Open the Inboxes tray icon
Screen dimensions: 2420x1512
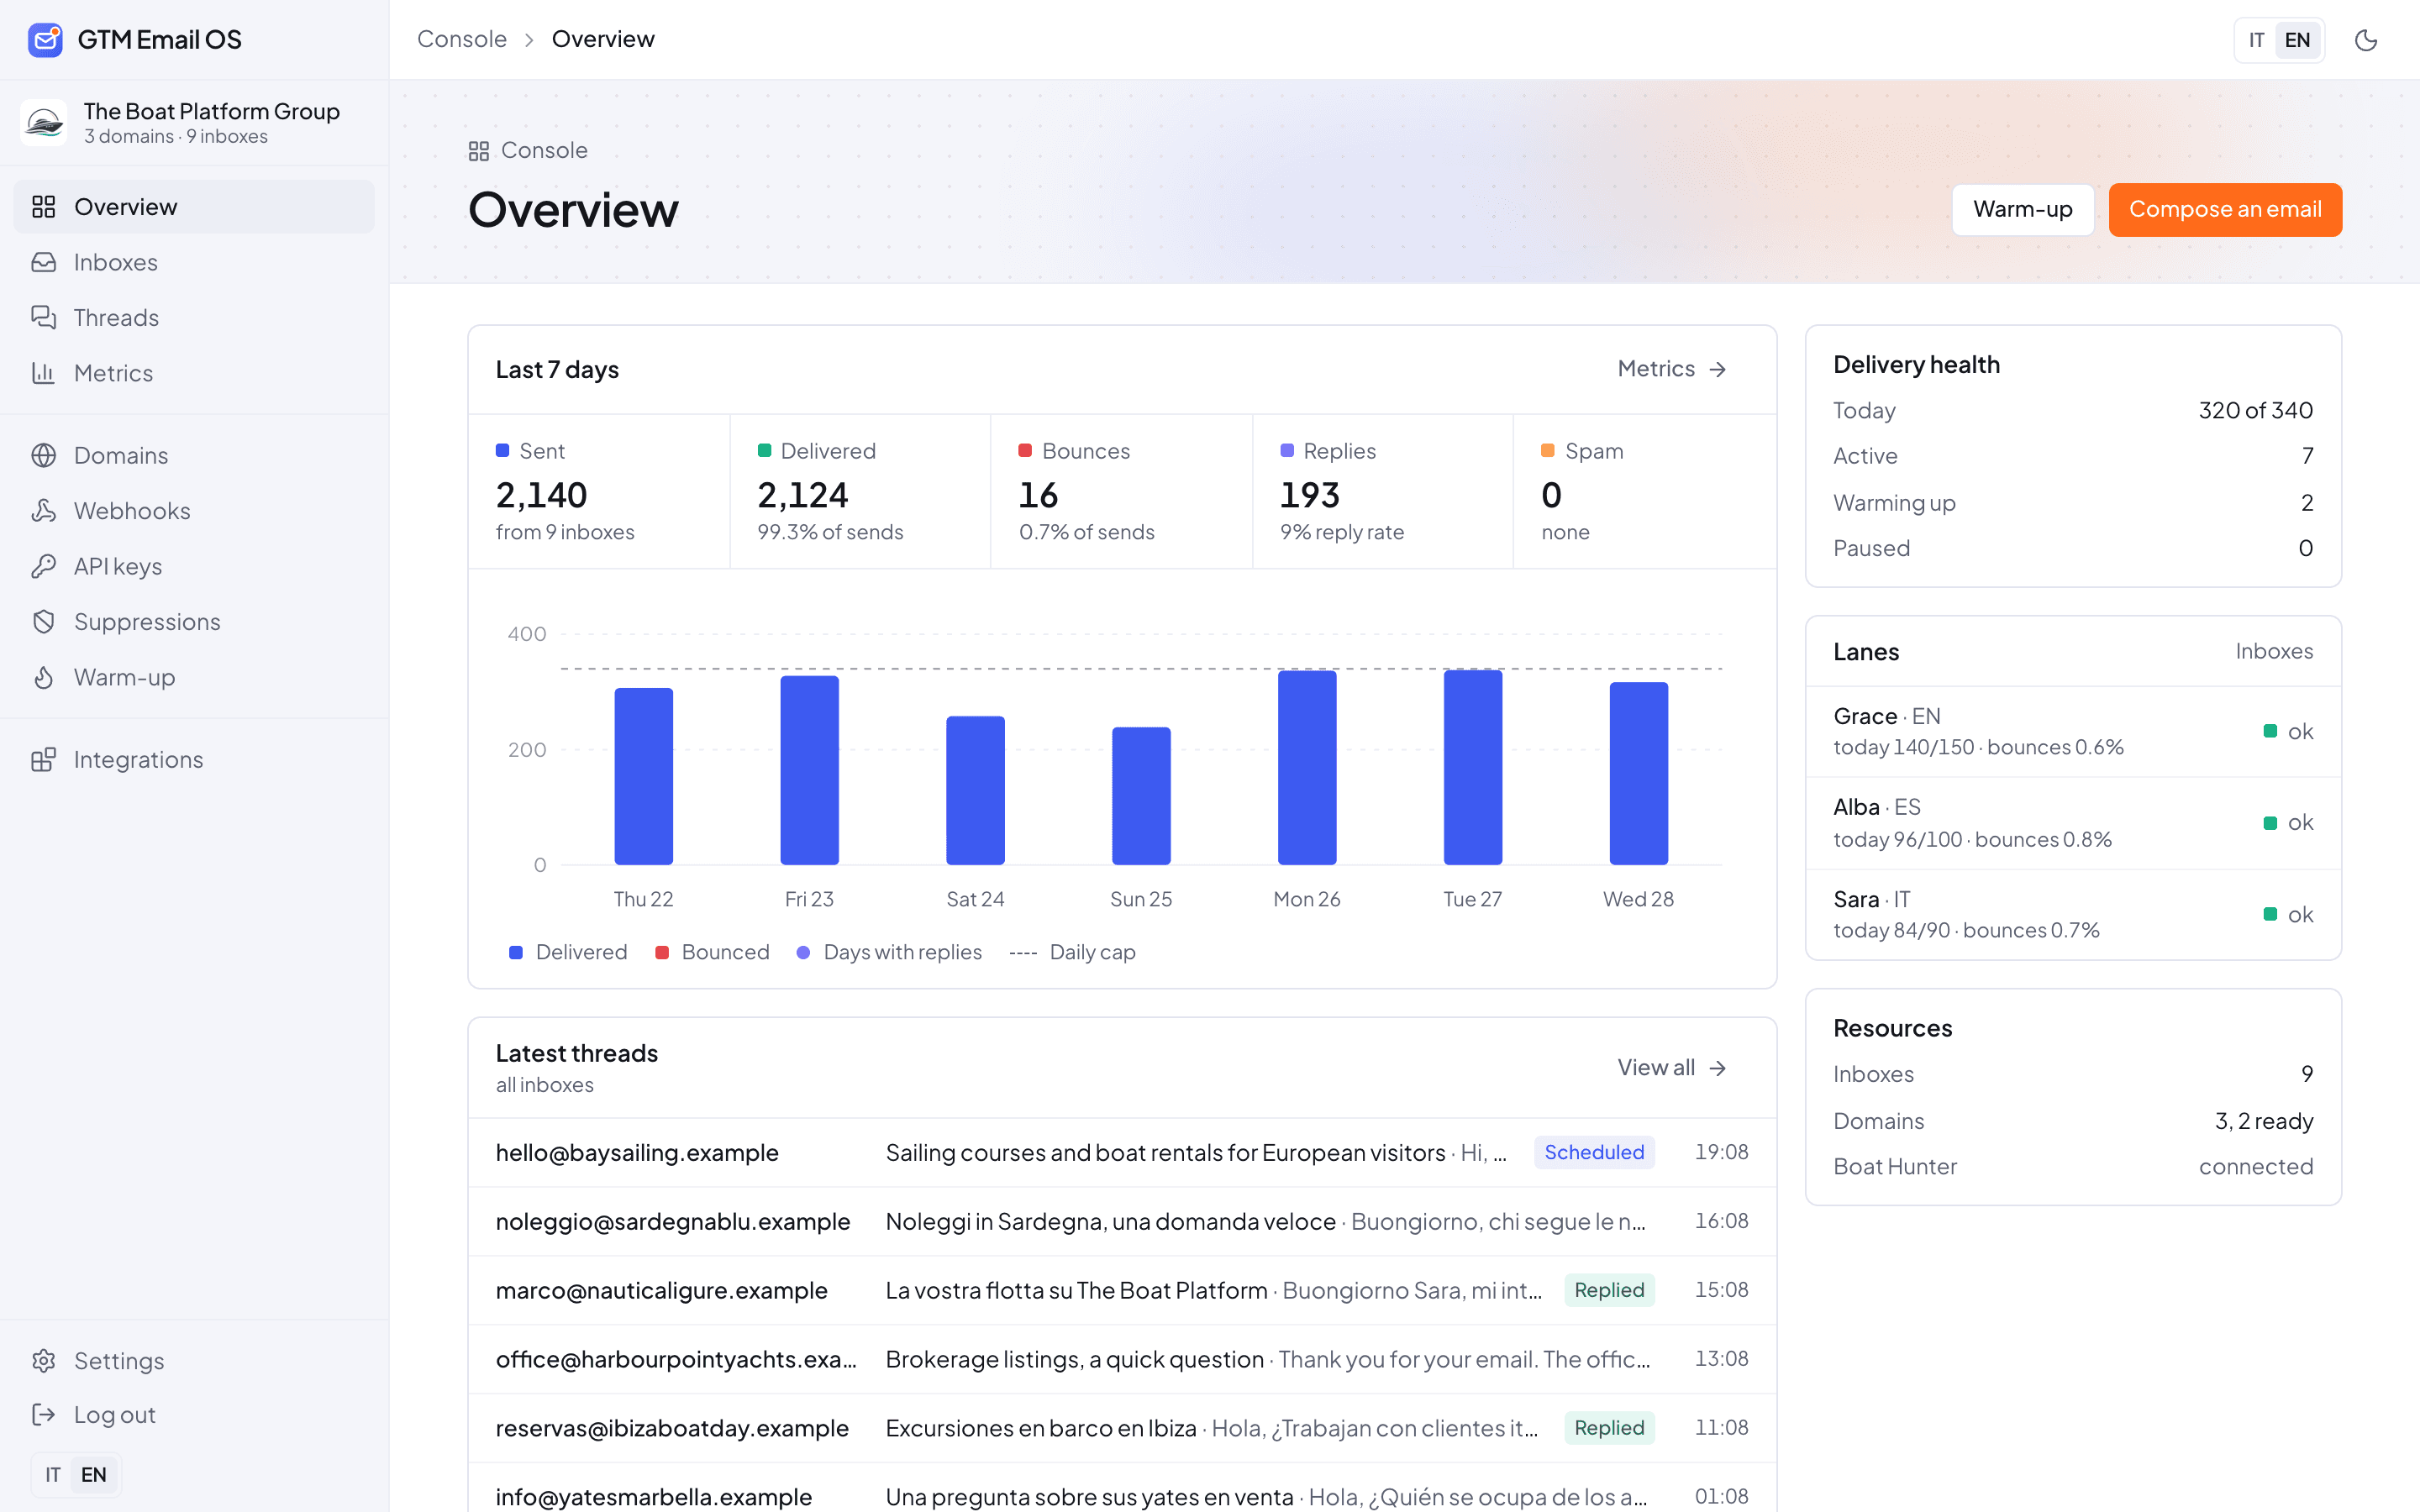tap(43, 262)
